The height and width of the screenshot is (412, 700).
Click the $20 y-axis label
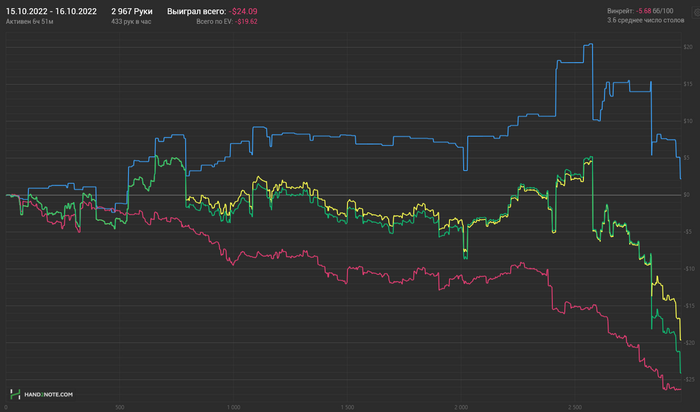(688, 47)
